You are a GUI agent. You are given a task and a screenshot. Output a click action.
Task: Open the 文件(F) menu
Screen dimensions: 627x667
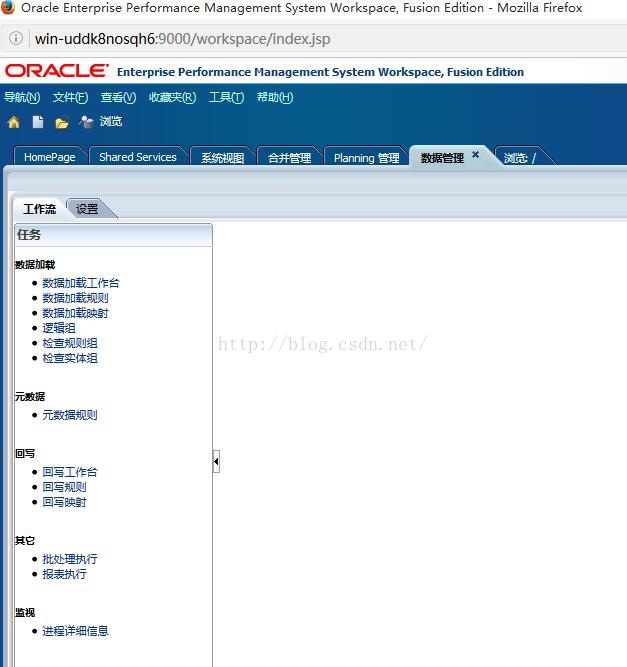70,97
